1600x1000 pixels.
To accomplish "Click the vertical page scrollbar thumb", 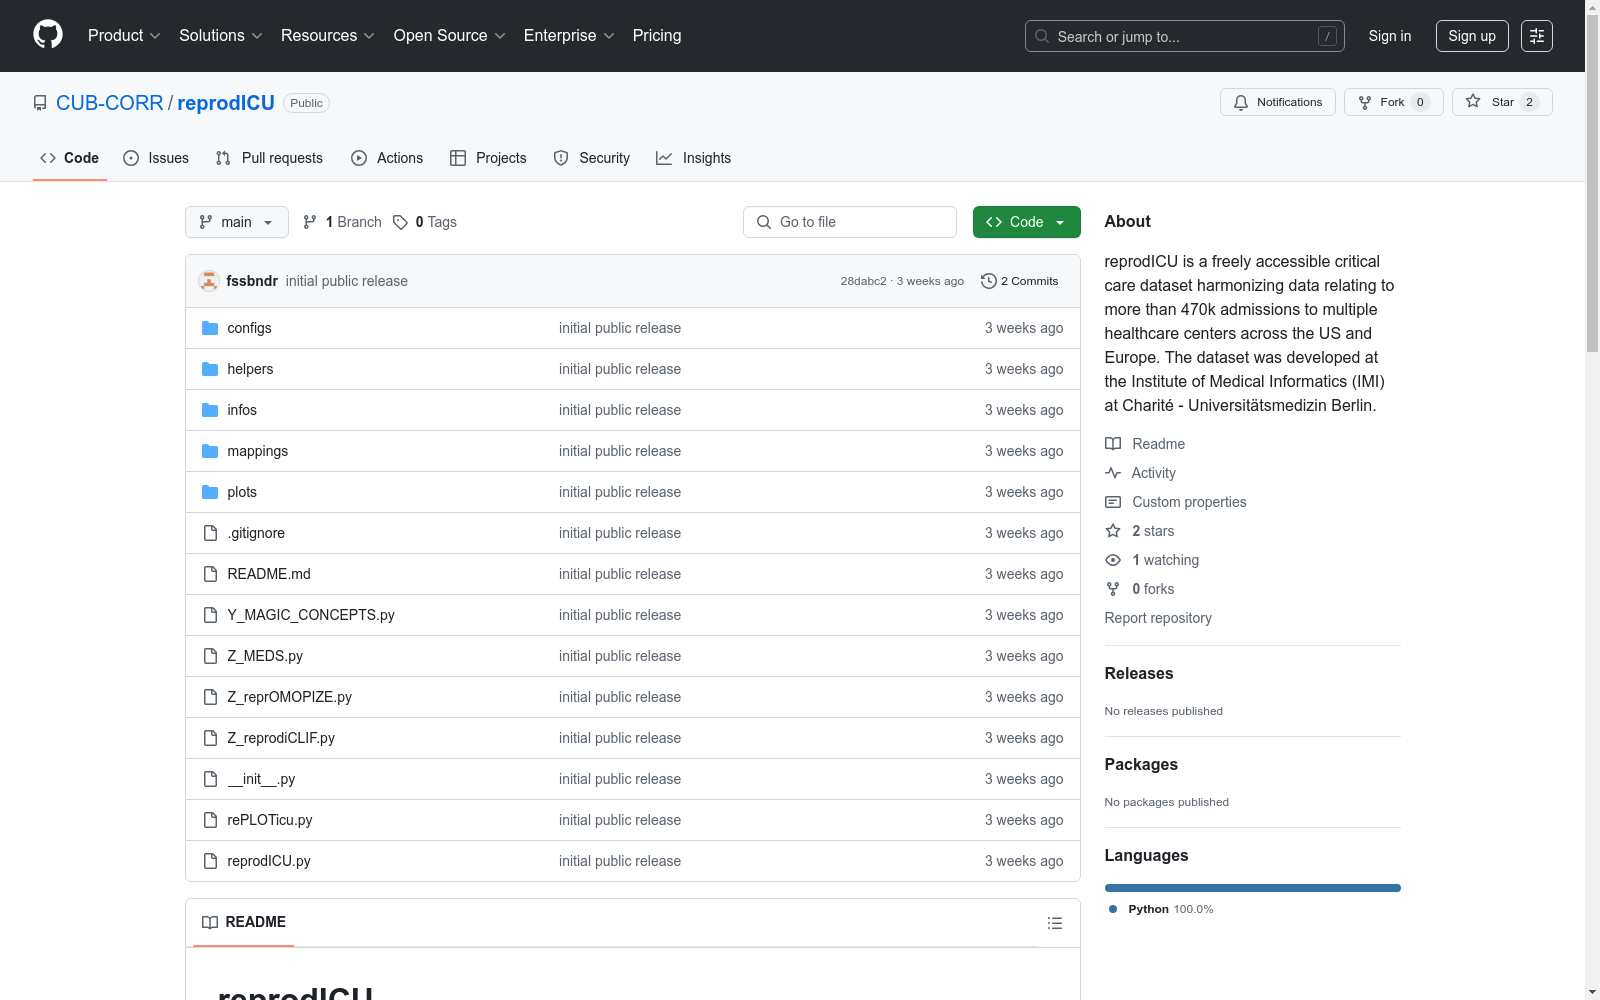I will 1592,182.
